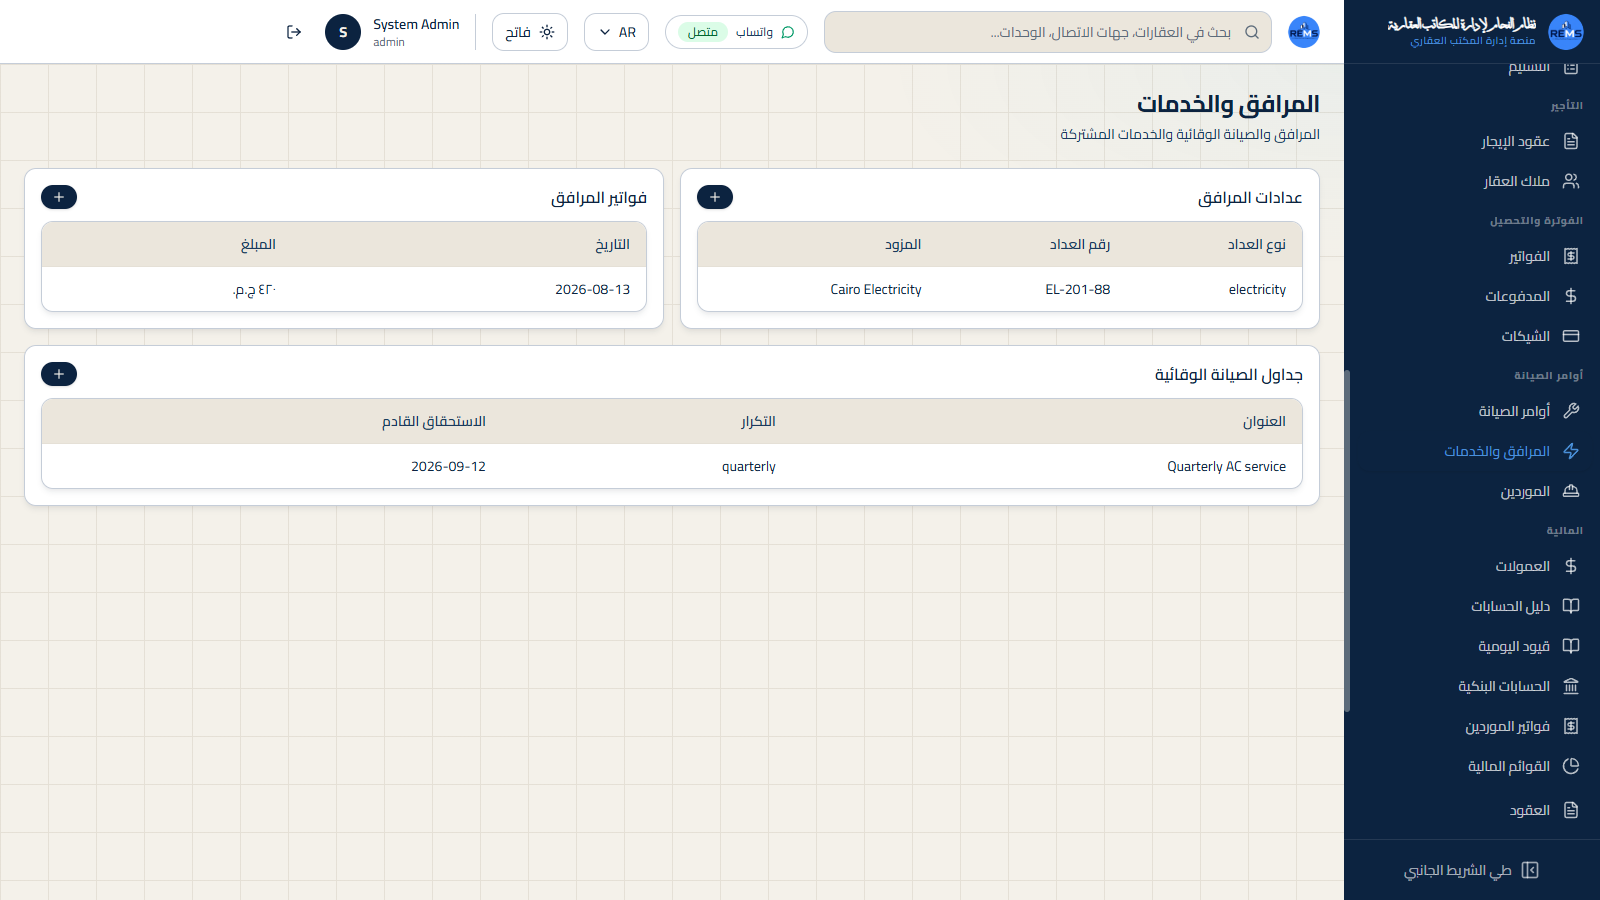Viewport: 1600px width, 900px height.
Task: Click the المبلغ amount column header
Action: tap(258, 244)
